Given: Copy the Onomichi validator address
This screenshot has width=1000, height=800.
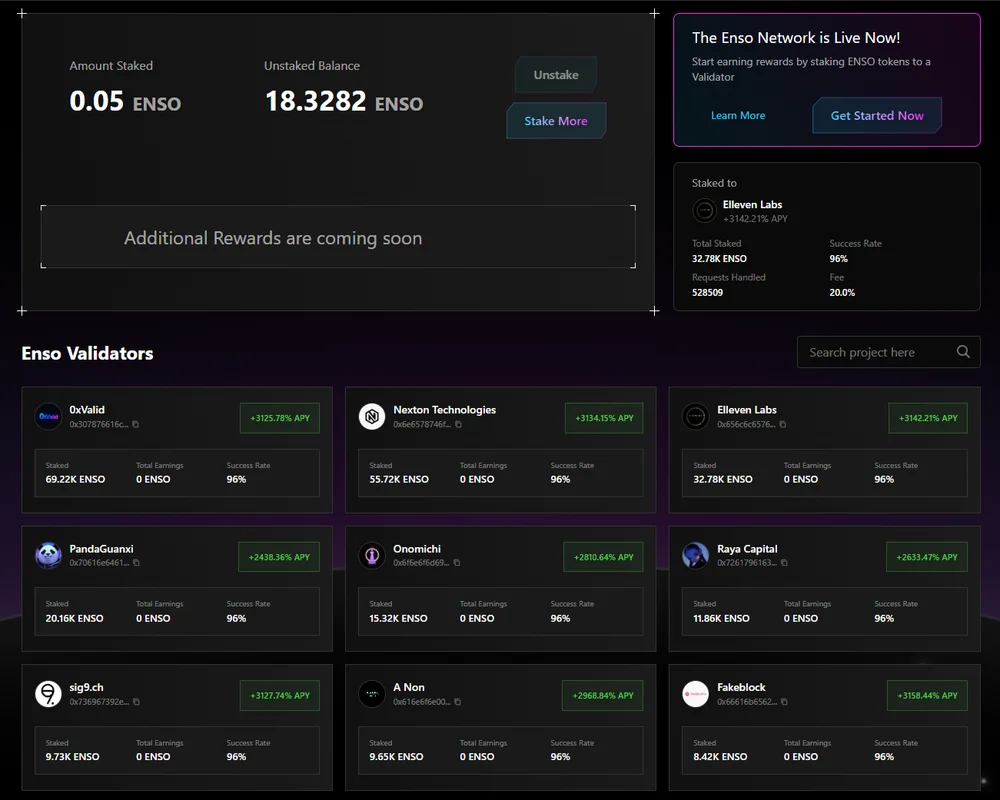Looking at the screenshot, I should point(457,563).
